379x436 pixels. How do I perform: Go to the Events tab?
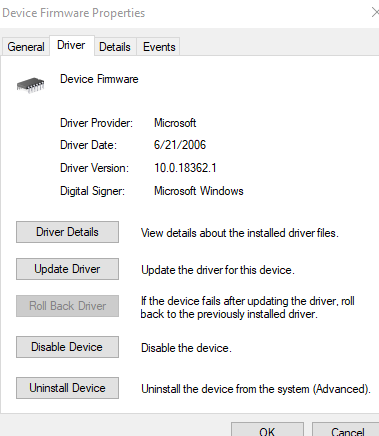coord(159,47)
